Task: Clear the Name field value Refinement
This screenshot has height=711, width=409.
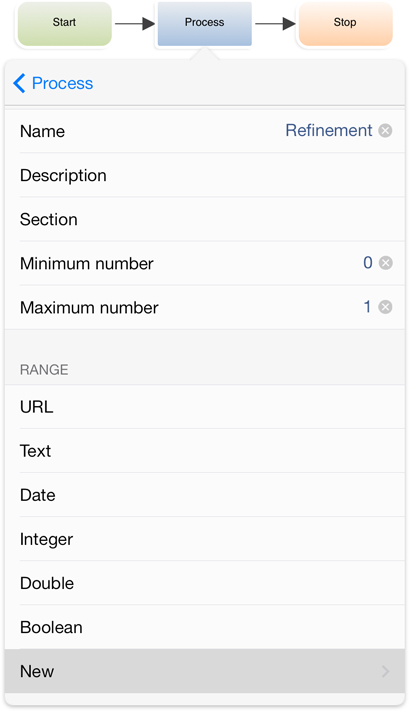Action: (385, 131)
